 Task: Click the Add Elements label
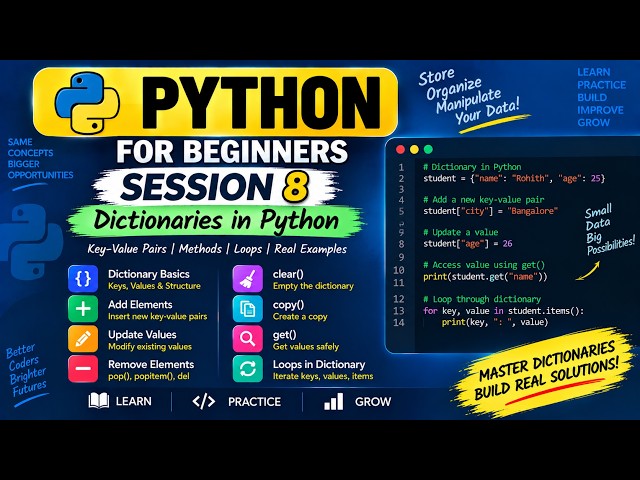click(140, 304)
